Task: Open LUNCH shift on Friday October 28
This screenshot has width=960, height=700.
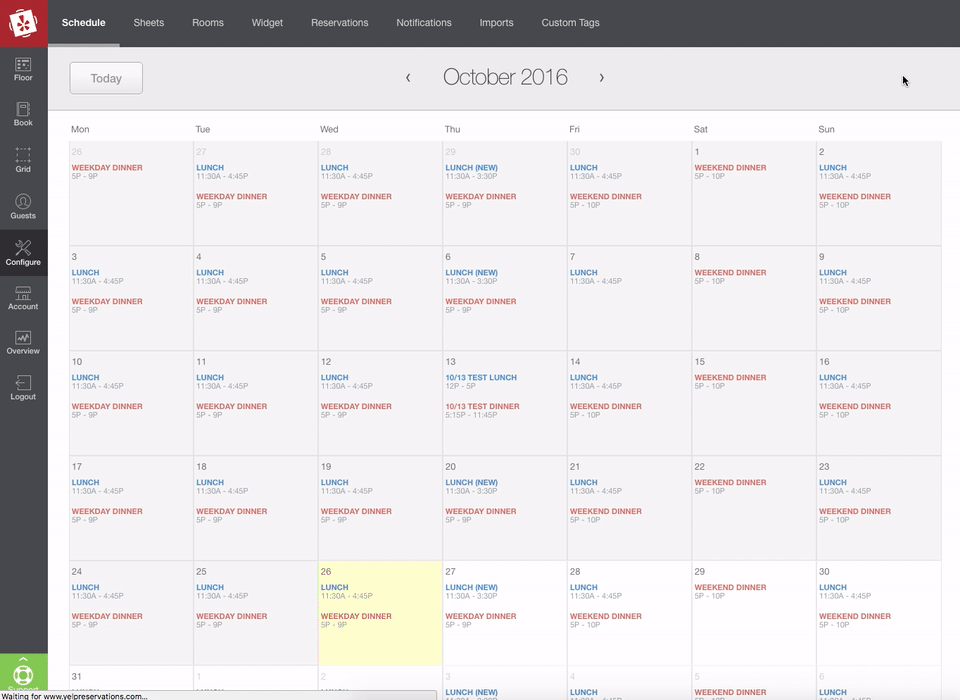Action: [x=583, y=587]
